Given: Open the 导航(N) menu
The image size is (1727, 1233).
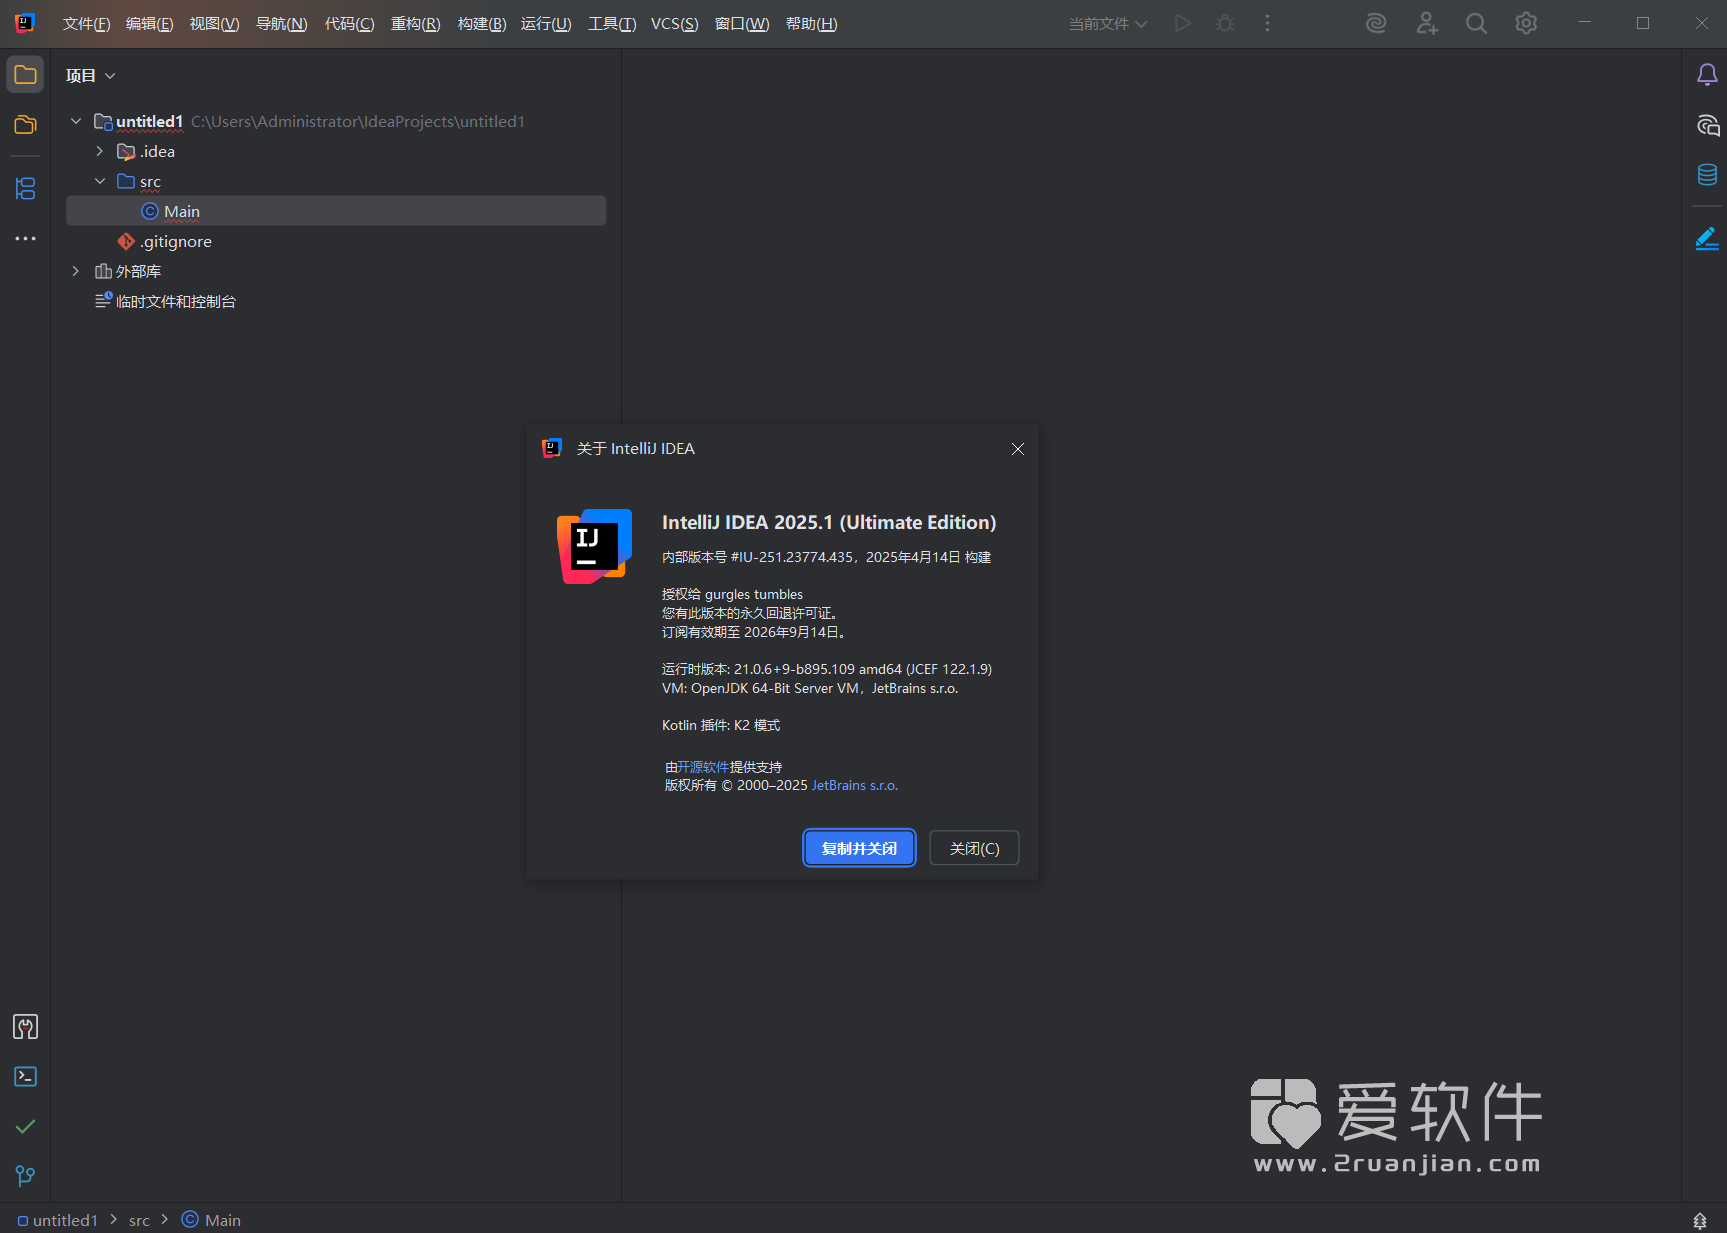Looking at the screenshot, I should pos(281,24).
